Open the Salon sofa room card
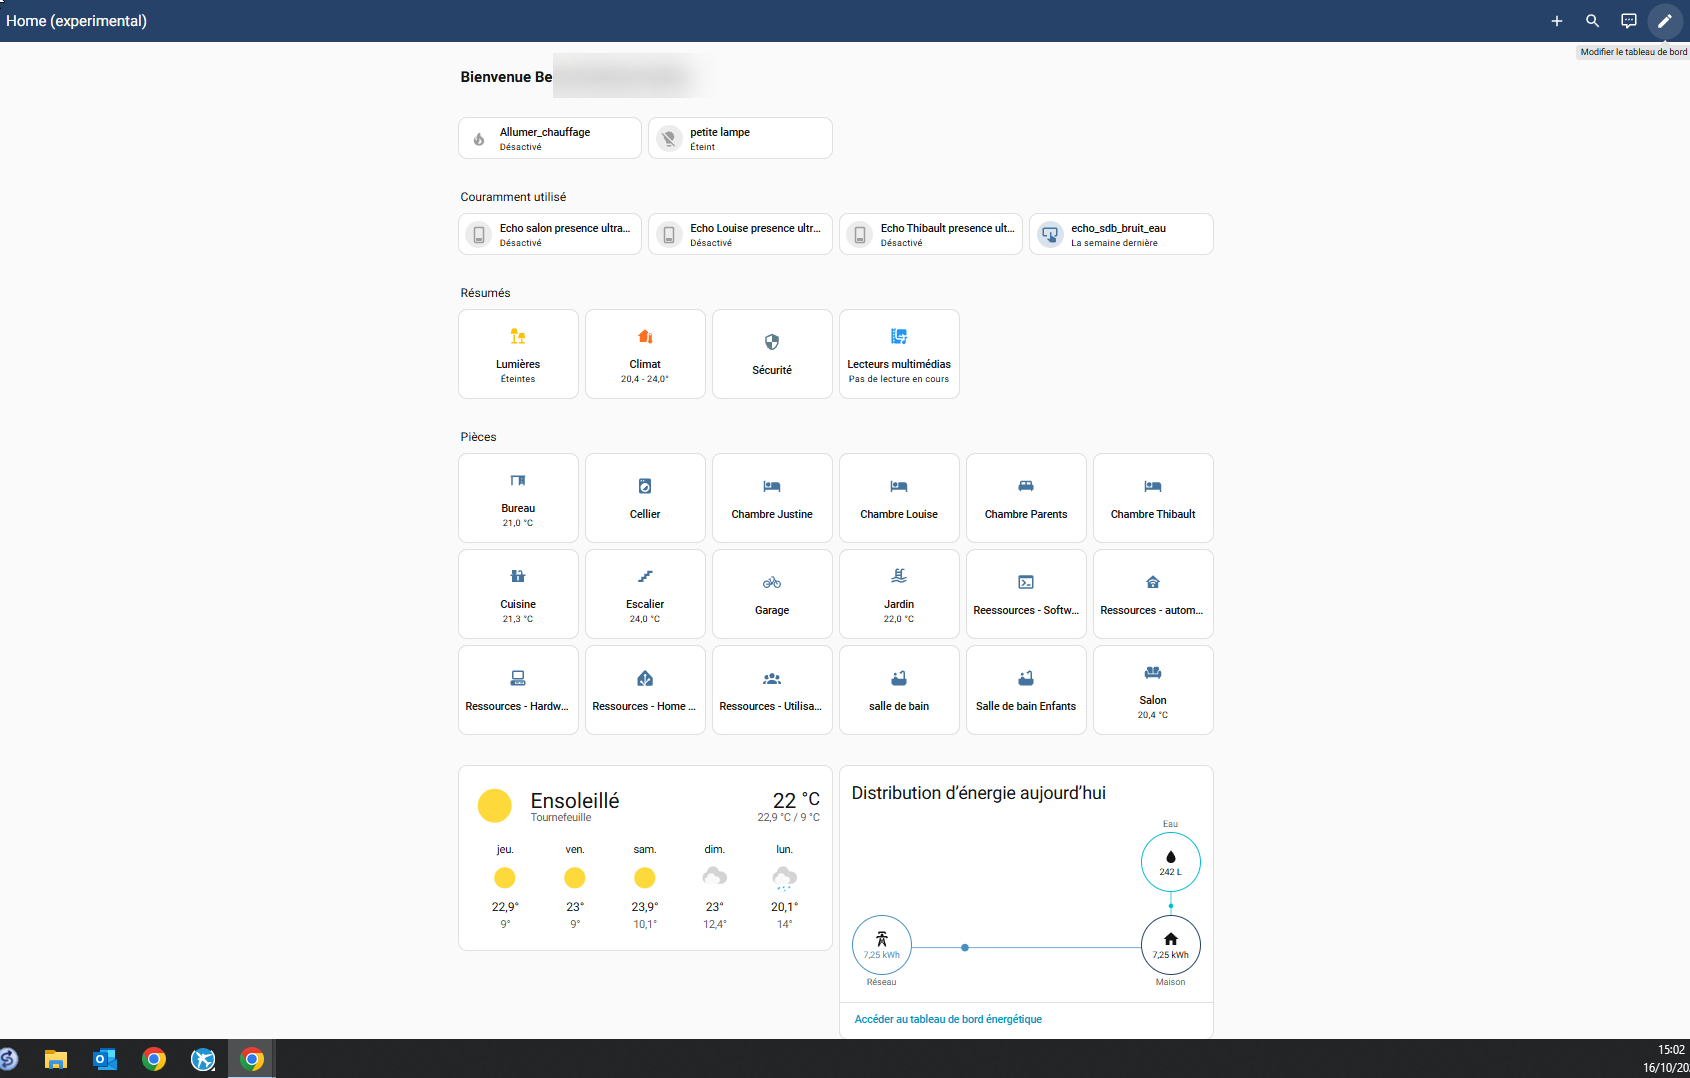 (1153, 690)
